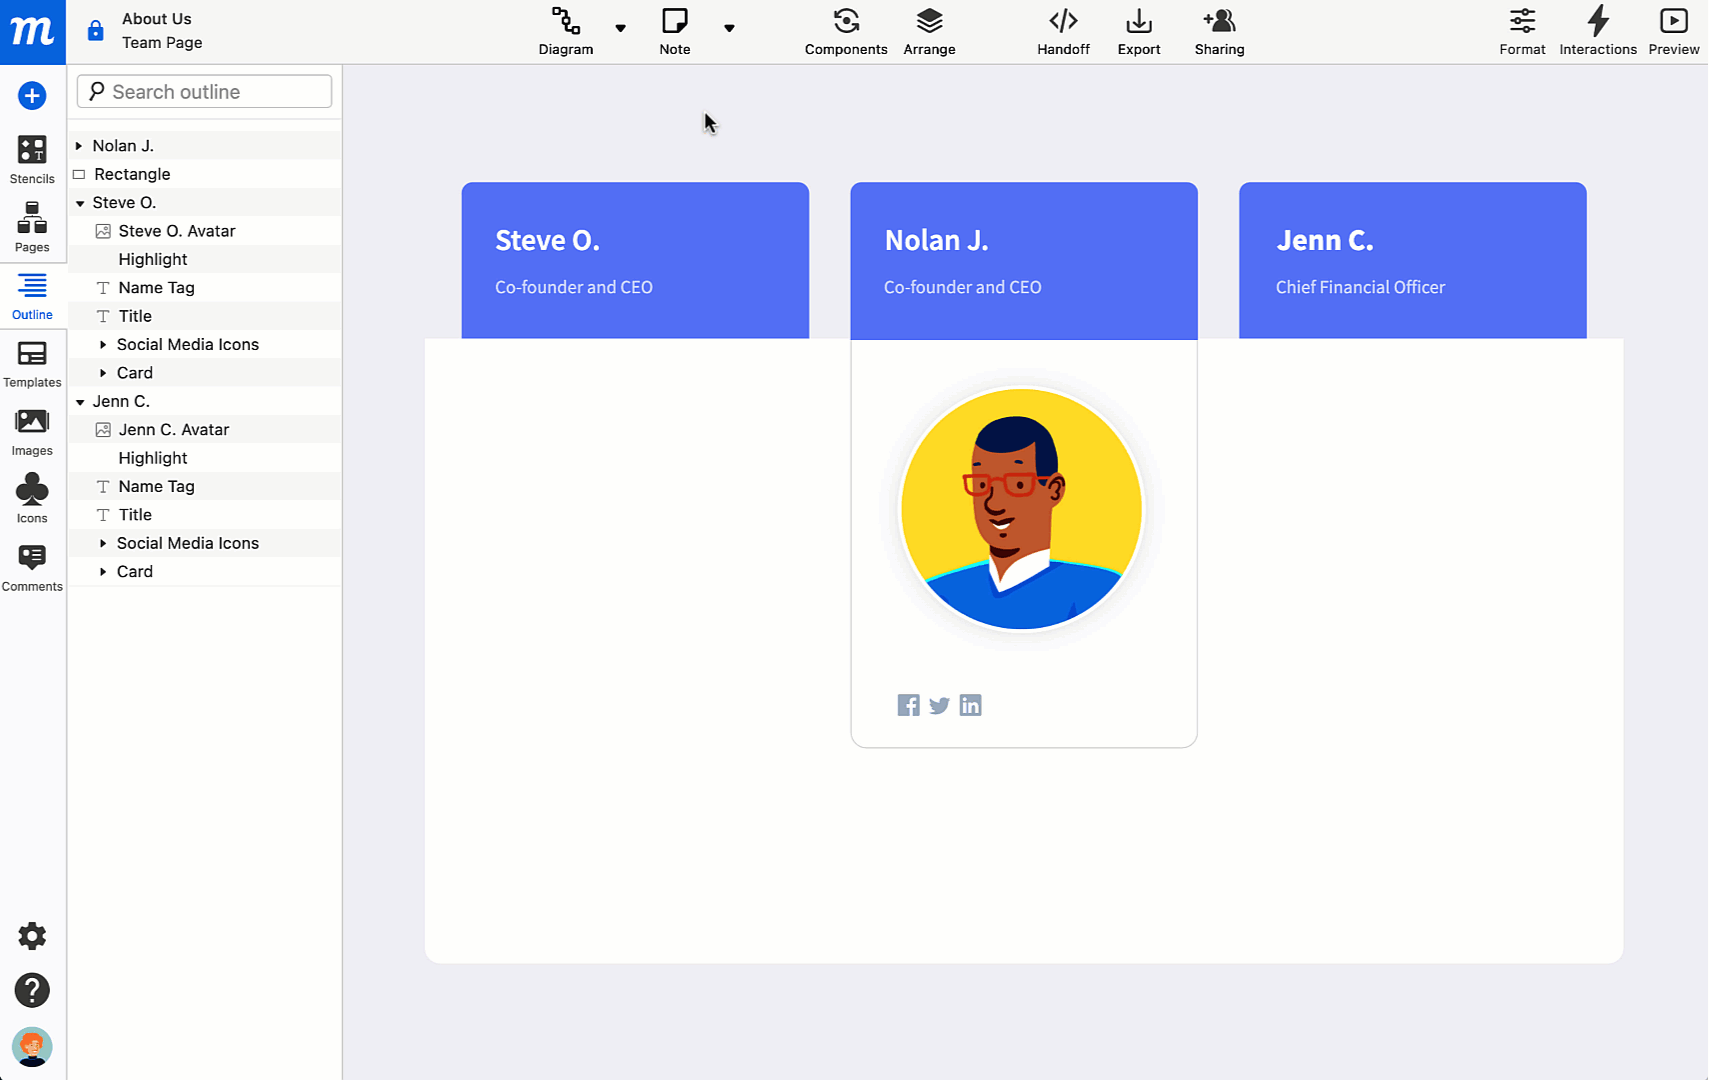Click the Search outline field
This screenshot has height=1080, width=1709.
(x=203, y=91)
